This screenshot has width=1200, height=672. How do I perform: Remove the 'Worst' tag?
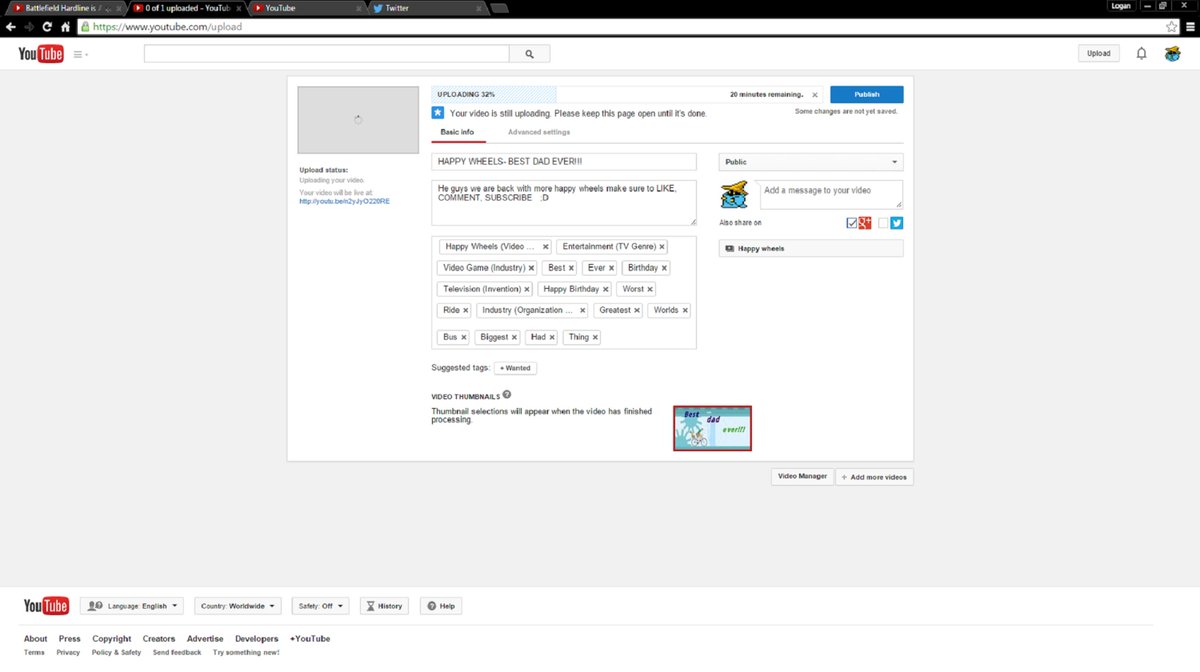pyautogui.click(x=651, y=289)
